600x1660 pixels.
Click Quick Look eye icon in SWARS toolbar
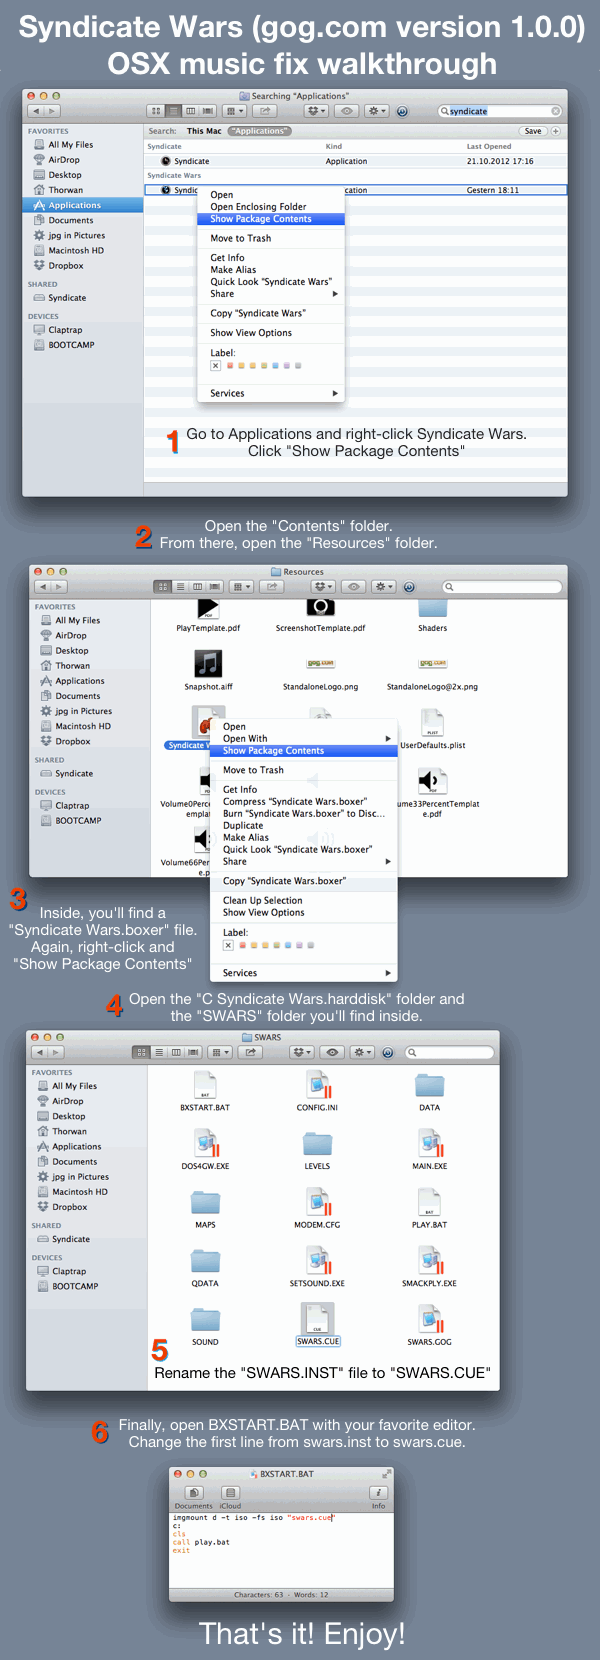point(333,1052)
